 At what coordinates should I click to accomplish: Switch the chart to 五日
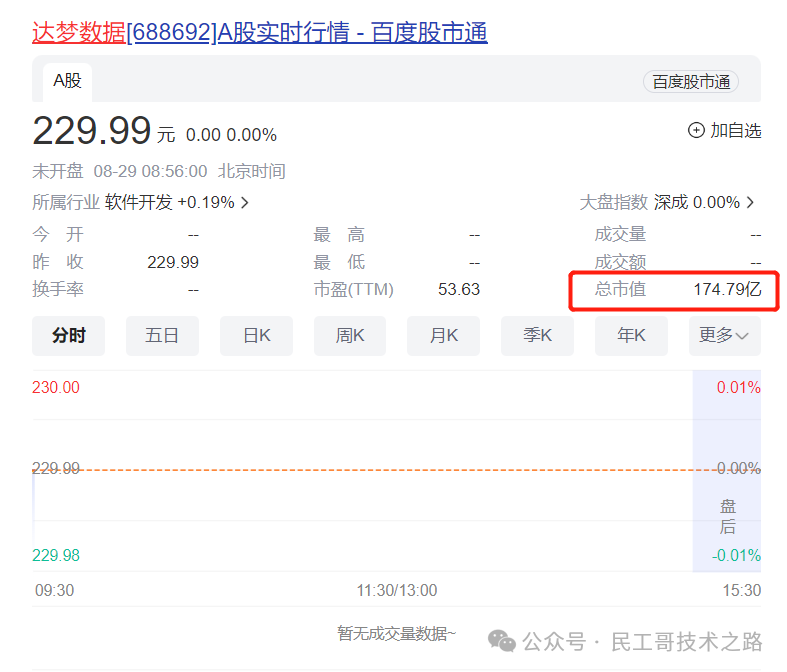162,336
